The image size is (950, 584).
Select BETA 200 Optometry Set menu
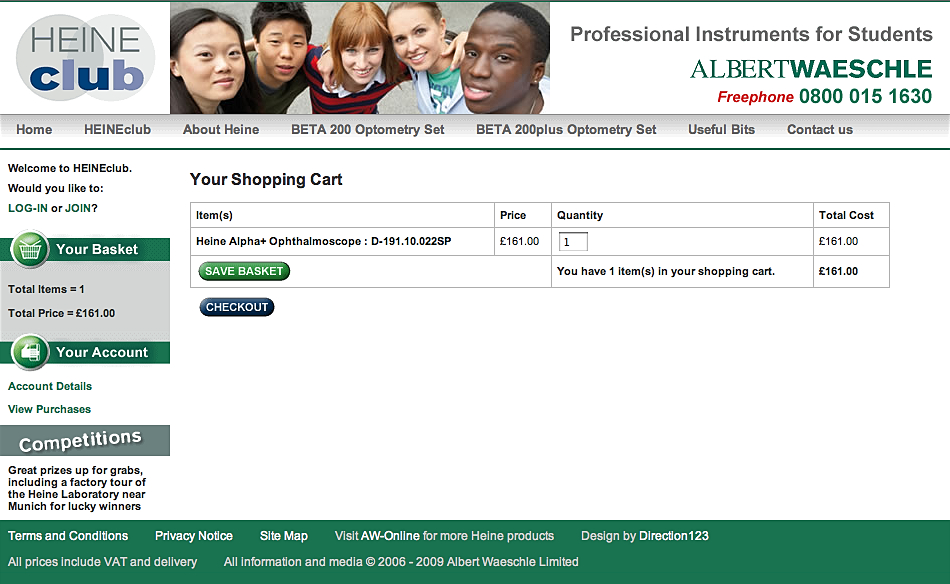coord(367,130)
